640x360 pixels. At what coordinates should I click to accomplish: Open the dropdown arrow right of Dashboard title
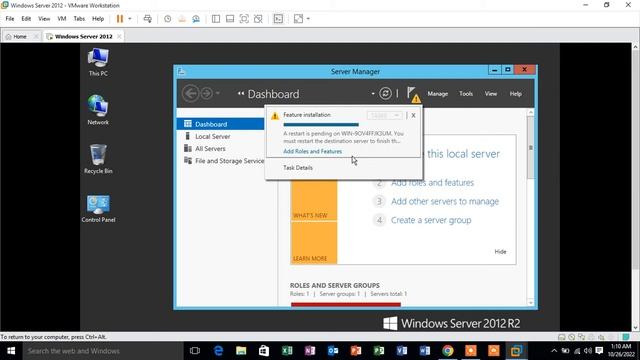click(x=373, y=93)
